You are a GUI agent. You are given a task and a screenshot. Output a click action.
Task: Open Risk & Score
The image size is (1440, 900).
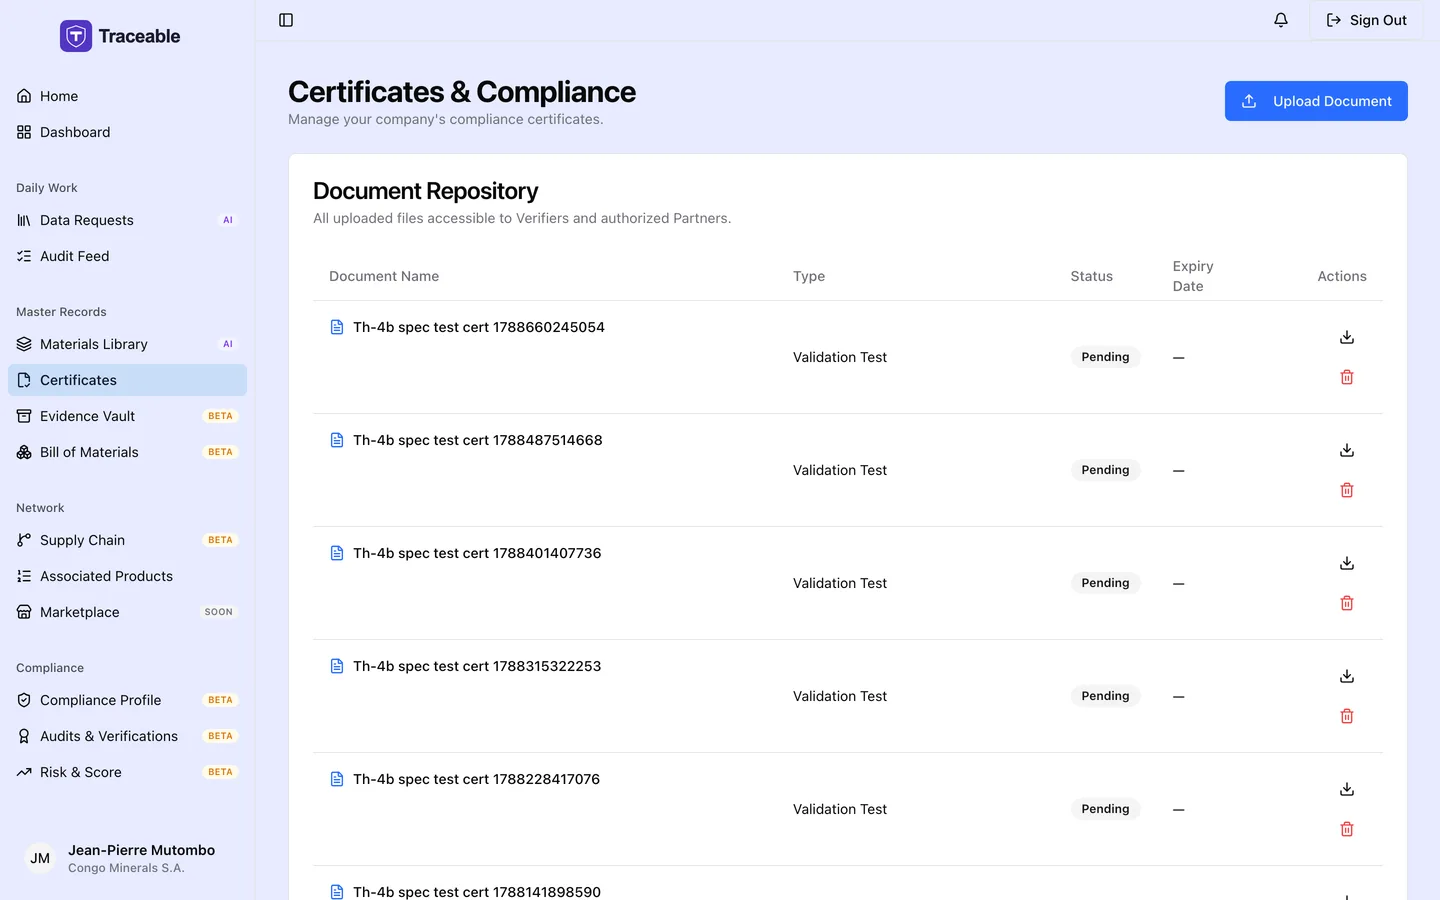pyautogui.click(x=127, y=772)
